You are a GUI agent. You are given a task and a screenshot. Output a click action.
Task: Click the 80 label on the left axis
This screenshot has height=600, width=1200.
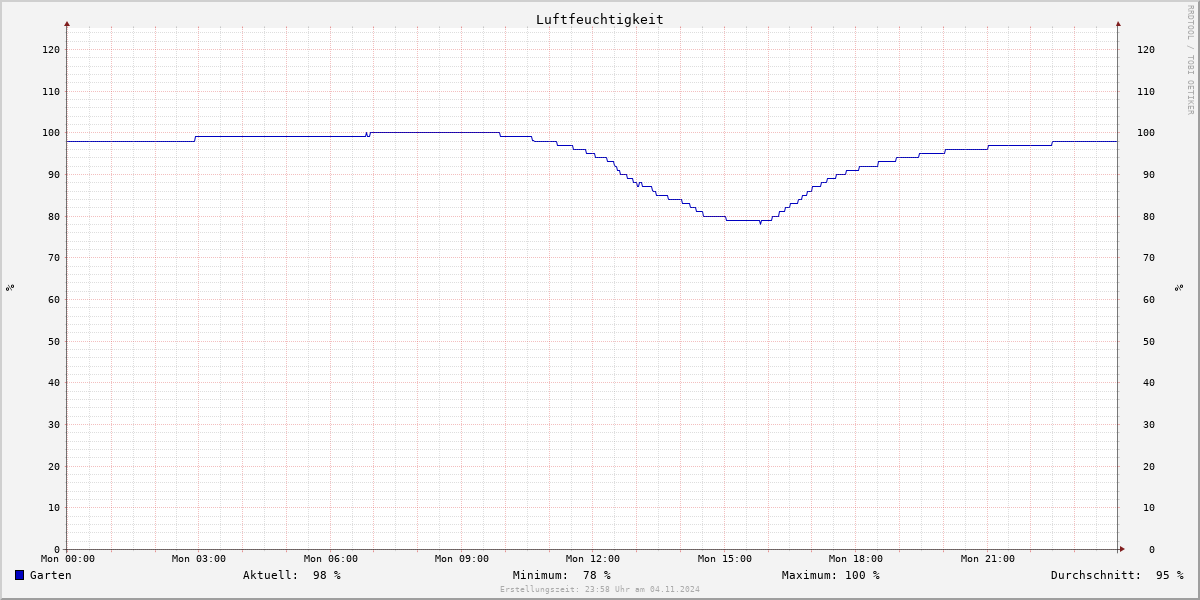54,216
